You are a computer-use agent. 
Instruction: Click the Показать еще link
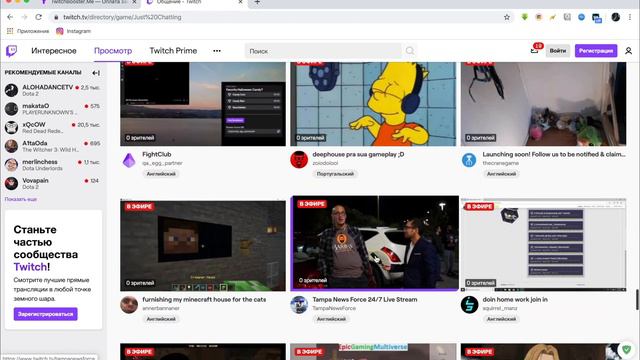(x=21, y=199)
